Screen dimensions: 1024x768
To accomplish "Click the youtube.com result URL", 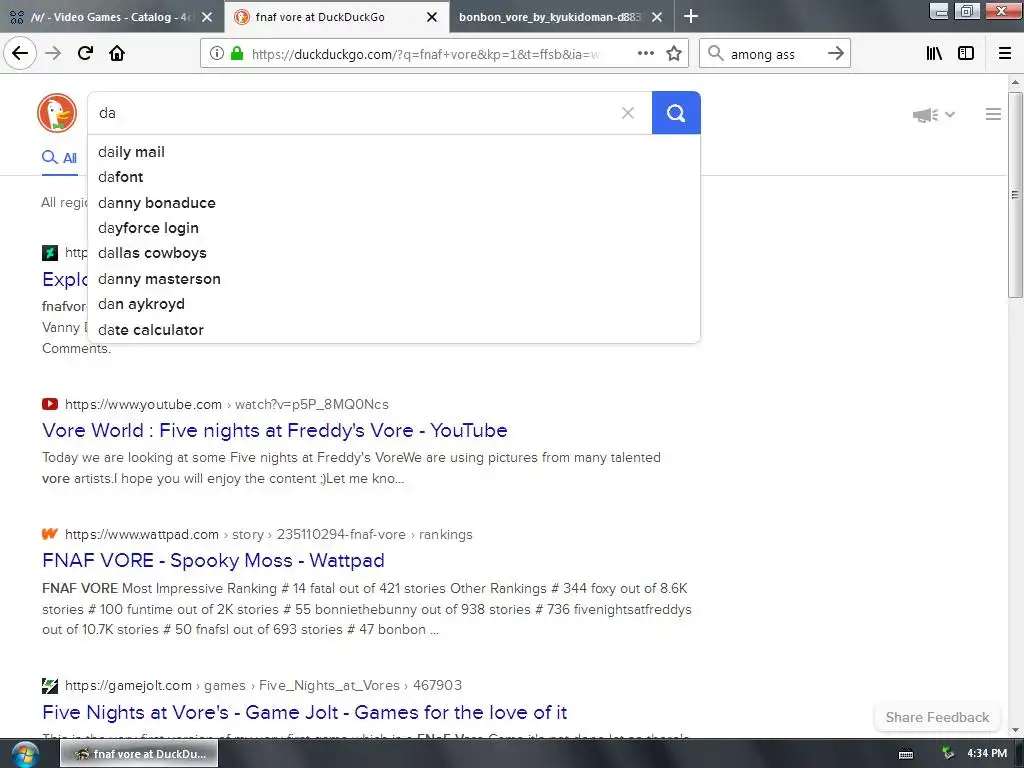I will (227, 404).
